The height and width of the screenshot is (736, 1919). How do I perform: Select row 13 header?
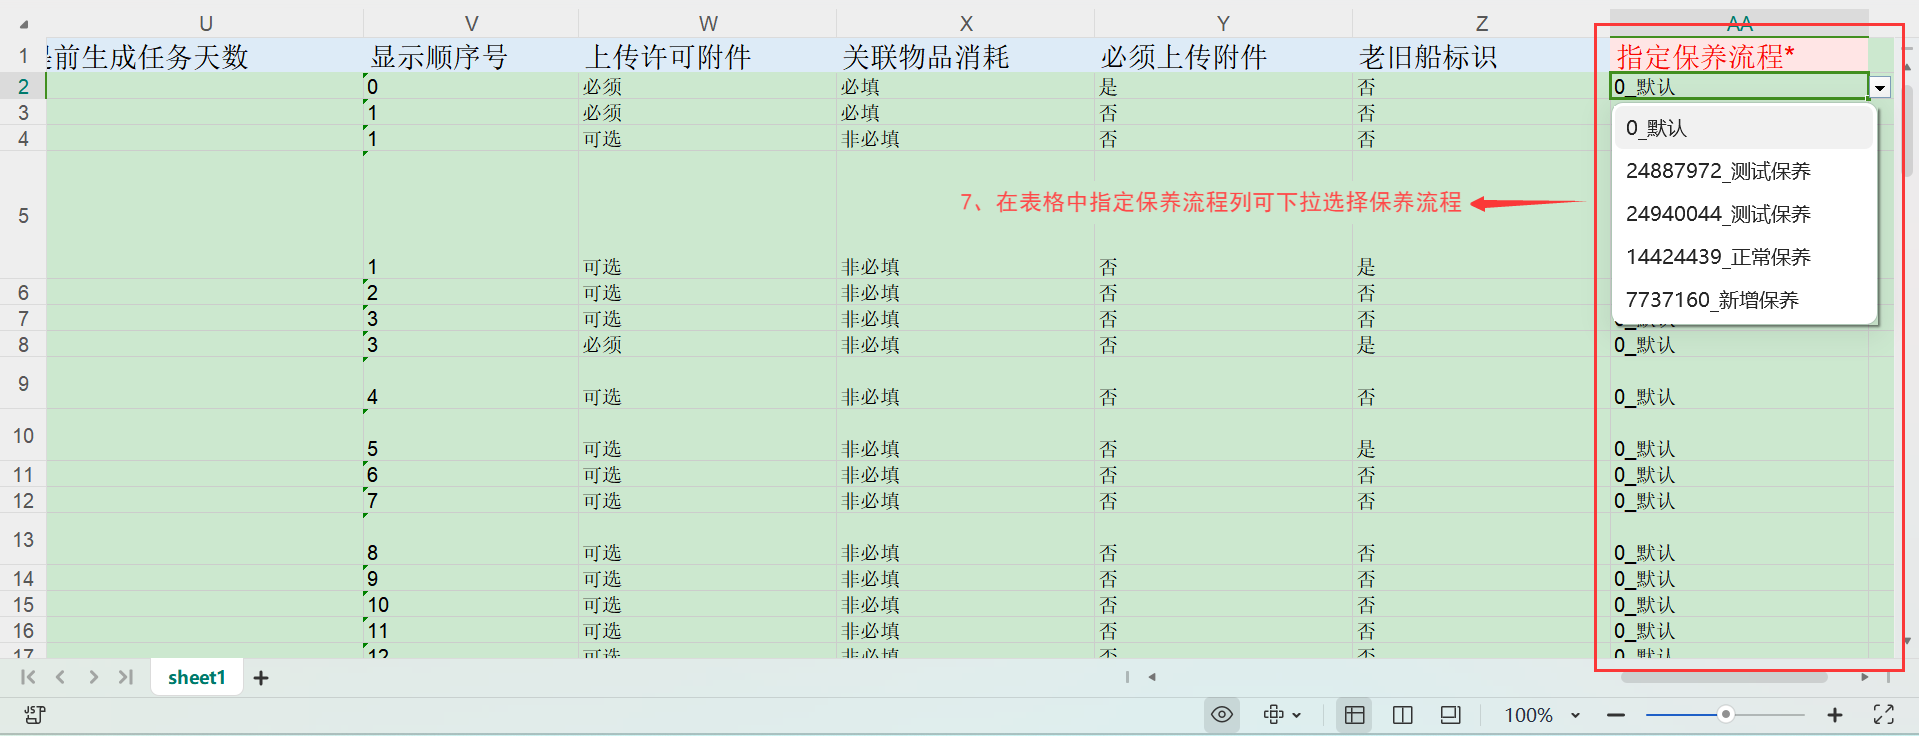pos(23,539)
